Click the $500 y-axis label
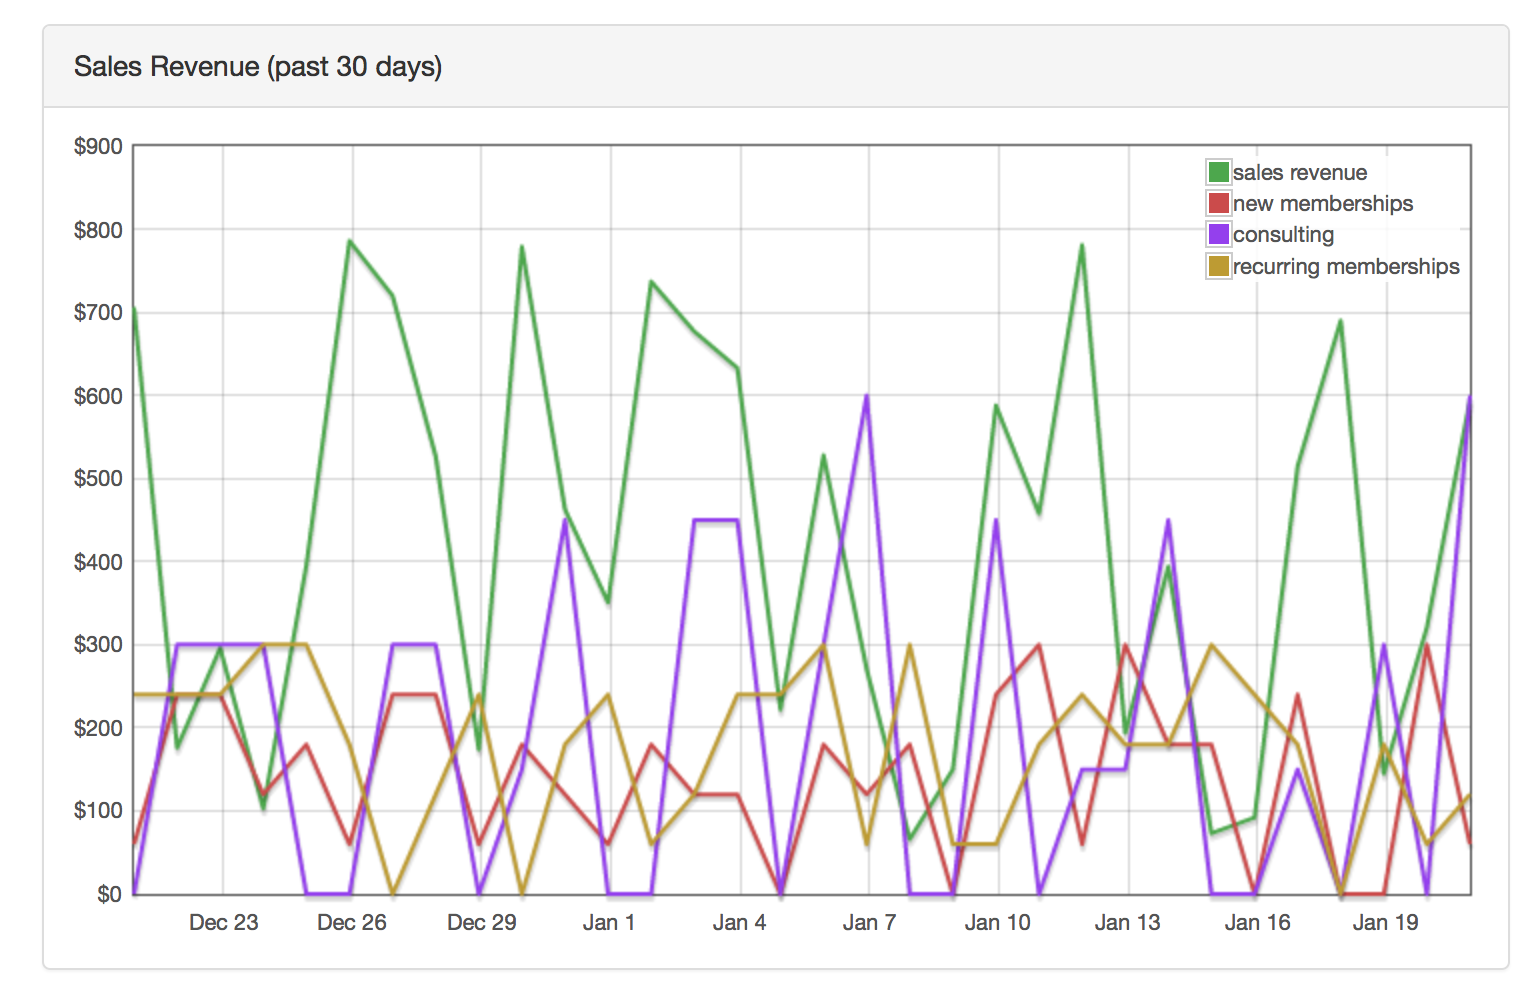Screen dimensions: 1538x982 [98, 478]
